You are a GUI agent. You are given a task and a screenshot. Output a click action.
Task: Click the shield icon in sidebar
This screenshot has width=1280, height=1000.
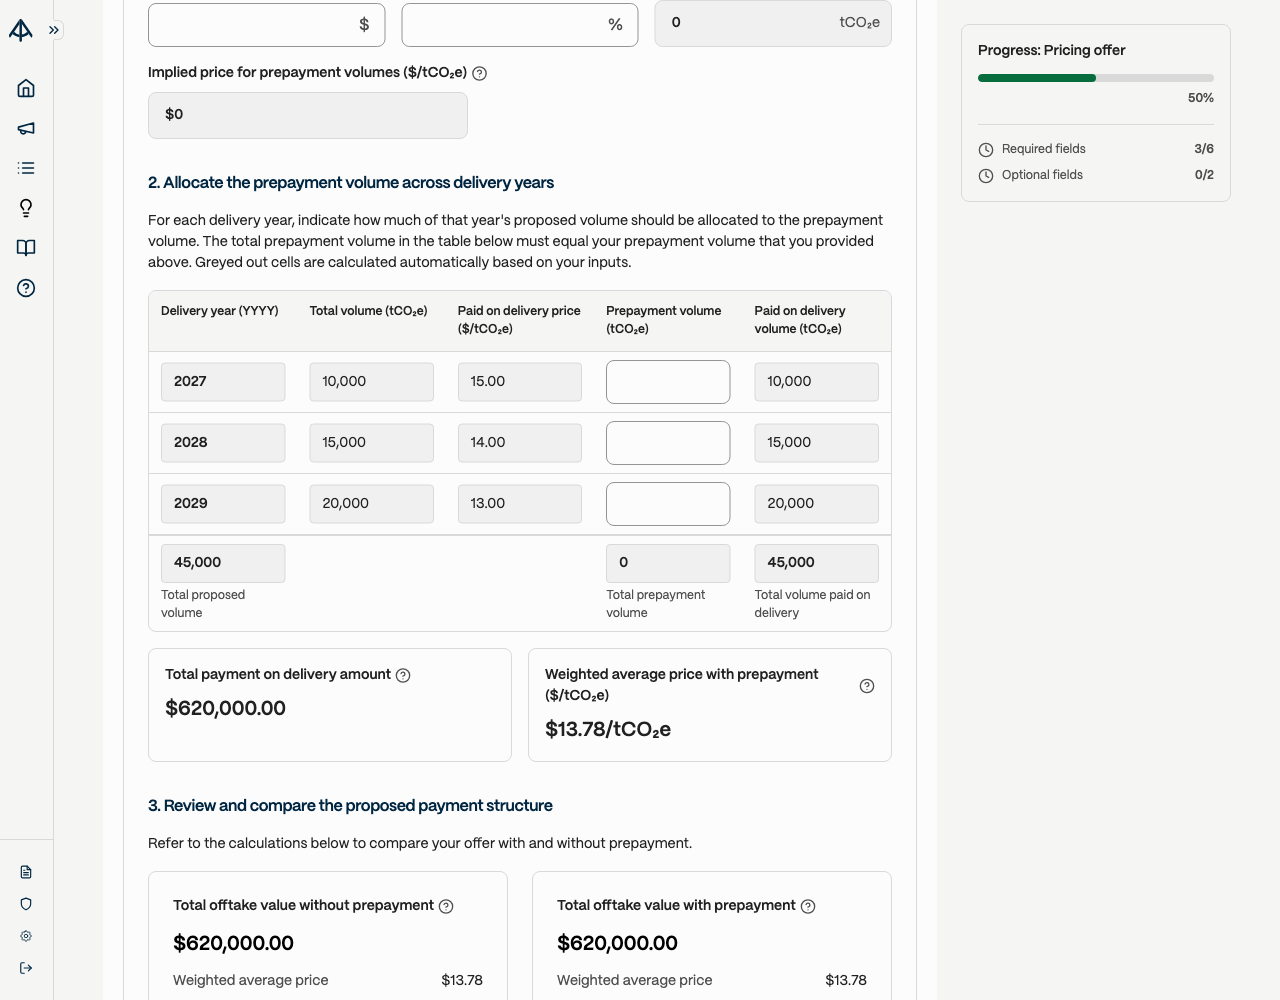point(26,904)
